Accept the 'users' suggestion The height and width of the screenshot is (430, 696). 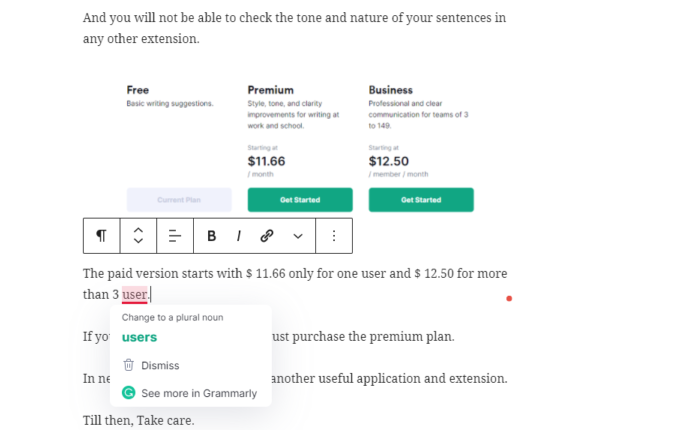[x=139, y=337]
